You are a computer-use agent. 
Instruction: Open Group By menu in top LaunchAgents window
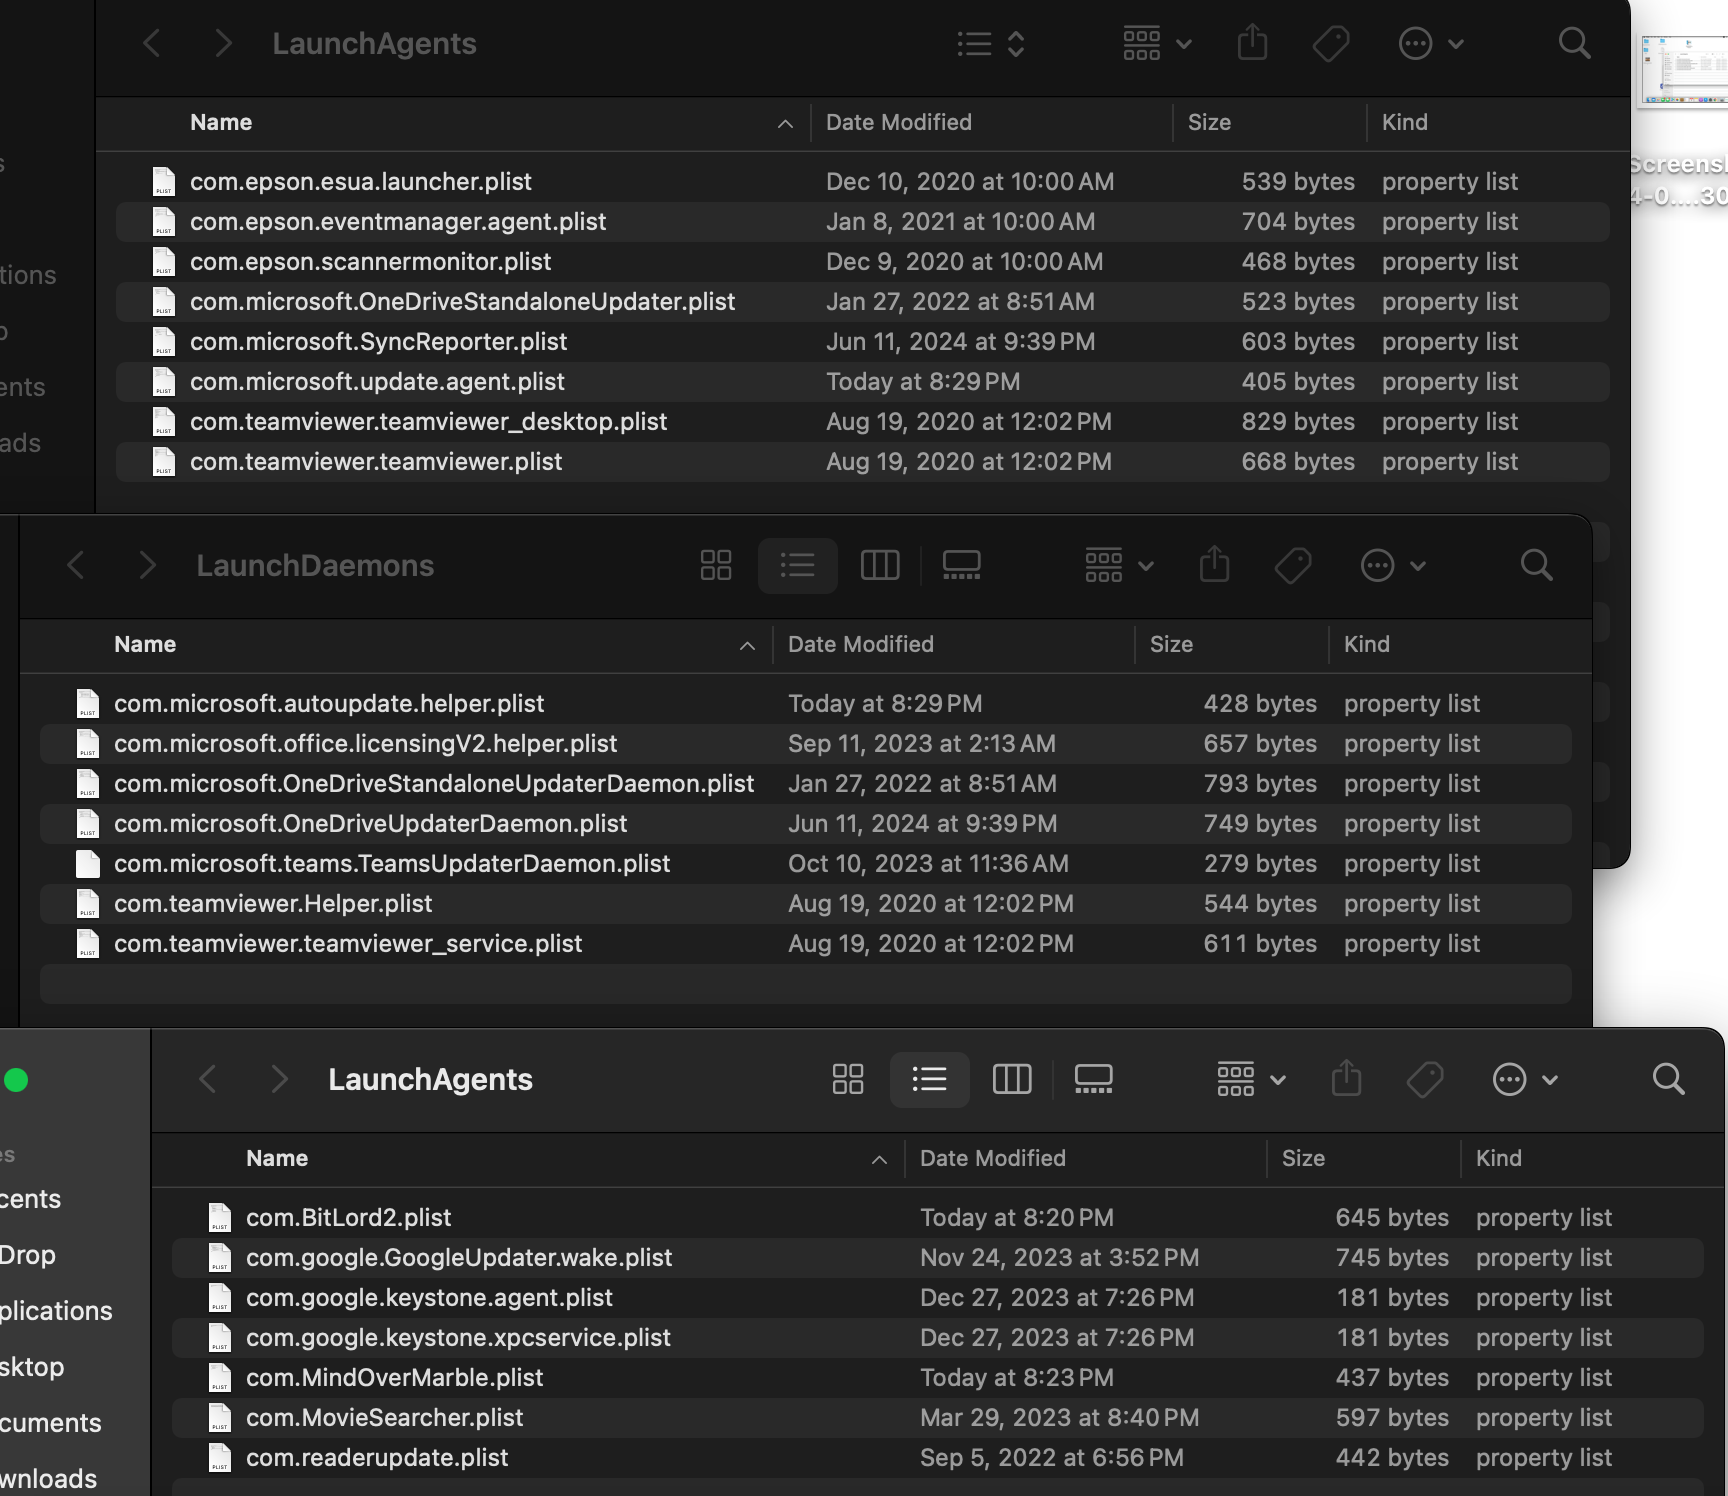[x=1156, y=43]
